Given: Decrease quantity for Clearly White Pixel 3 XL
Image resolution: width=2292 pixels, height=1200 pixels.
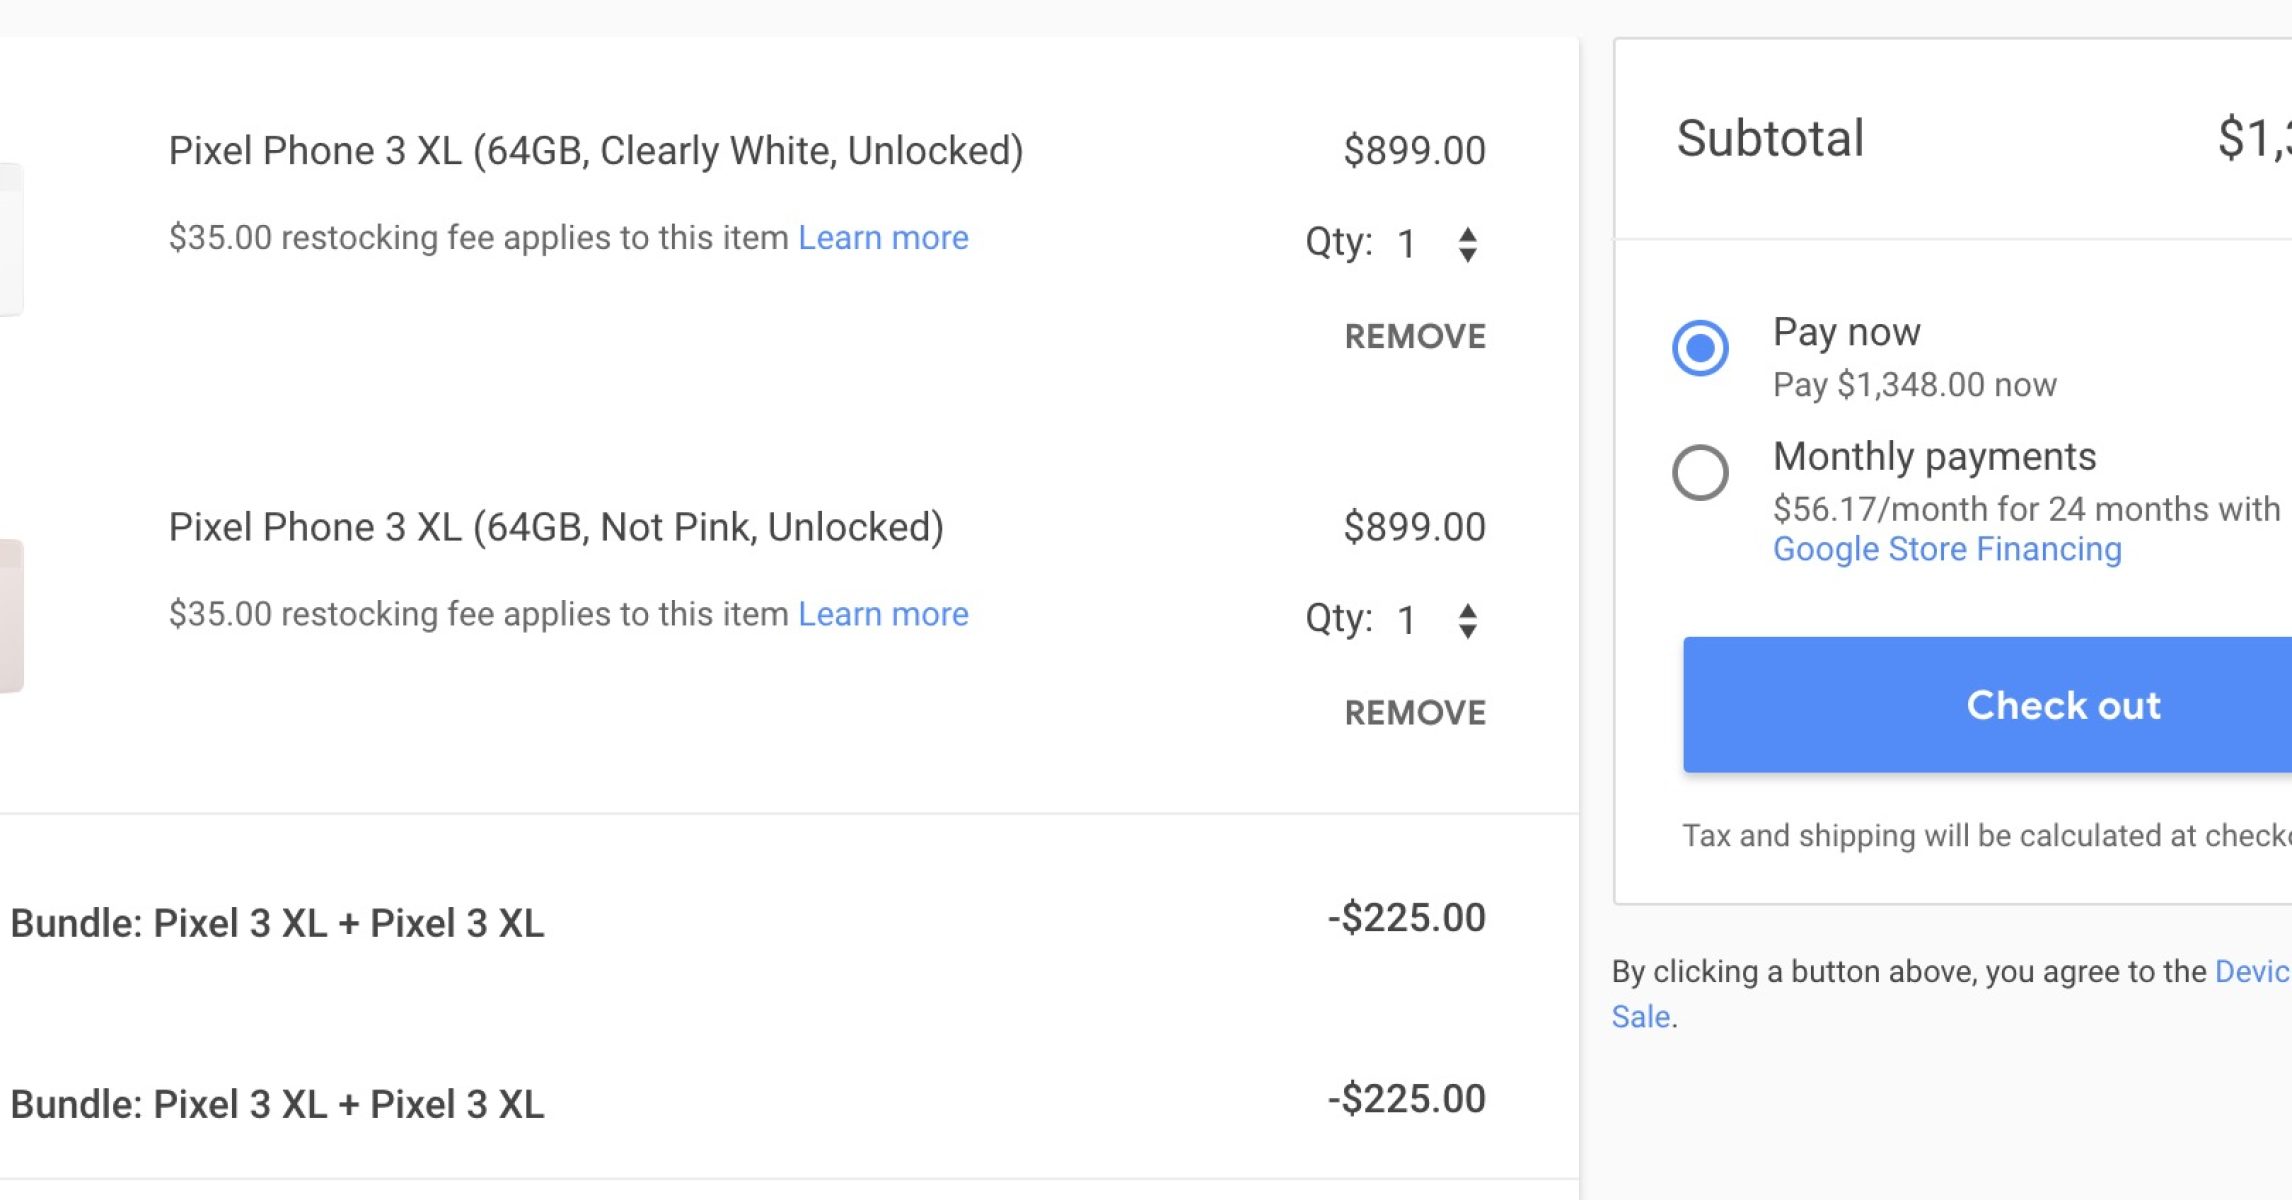Looking at the screenshot, I should [x=1467, y=255].
